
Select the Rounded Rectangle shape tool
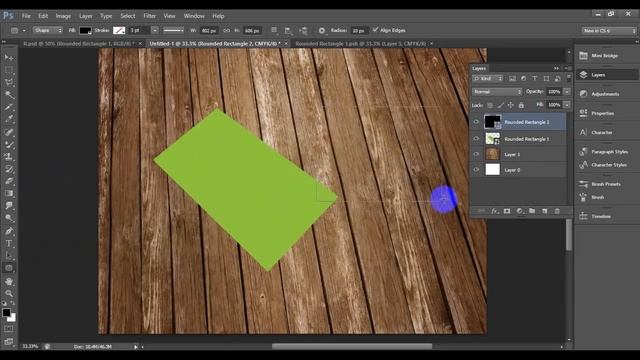pyautogui.click(x=9, y=268)
